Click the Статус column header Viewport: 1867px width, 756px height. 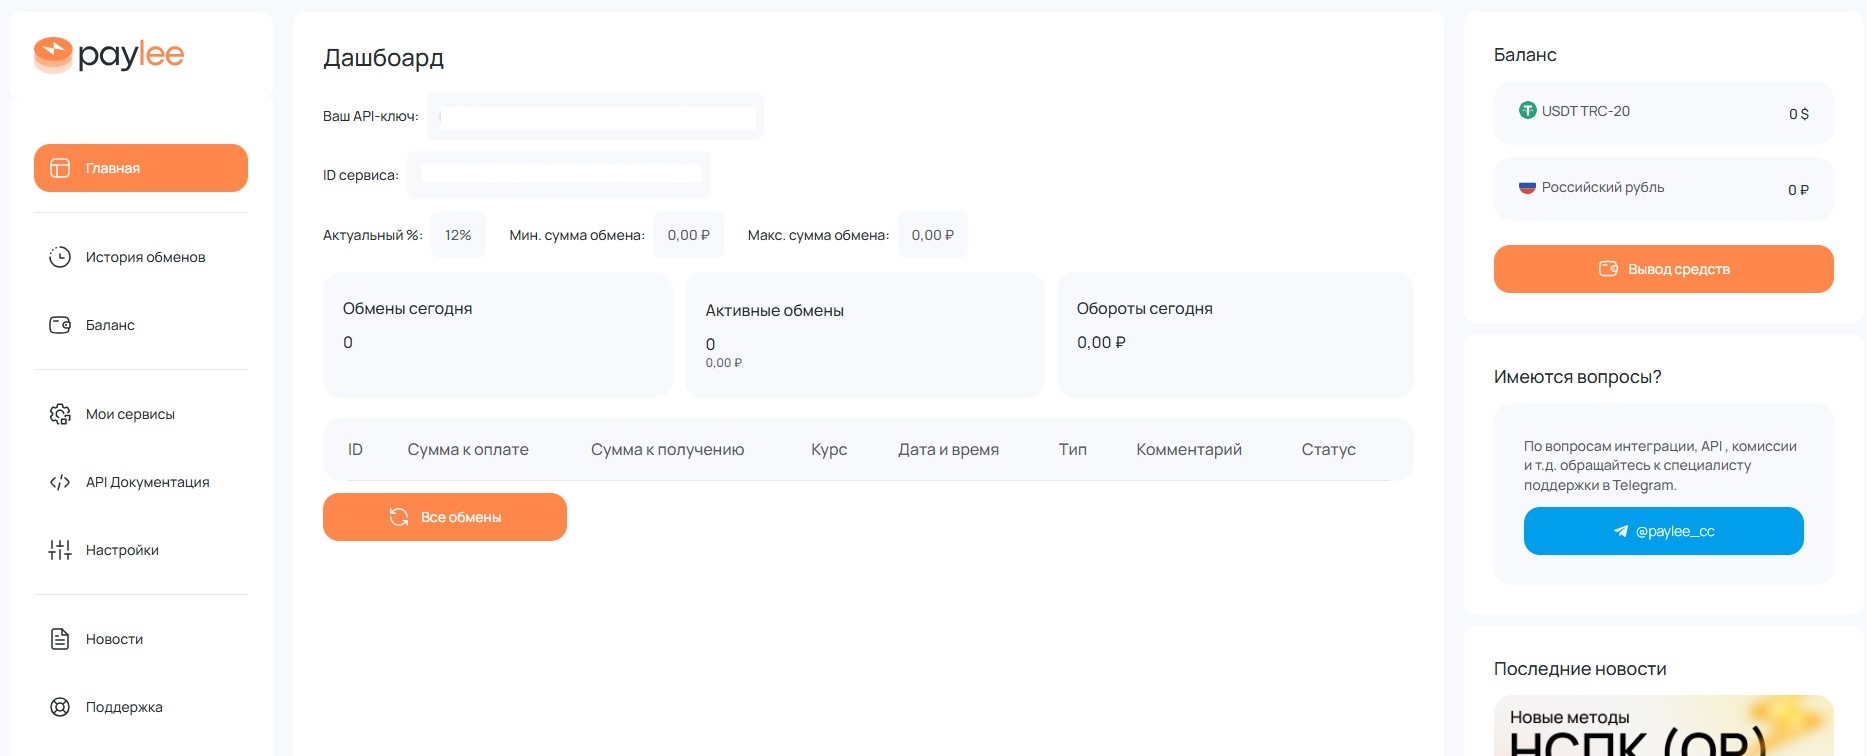tap(1328, 450)
